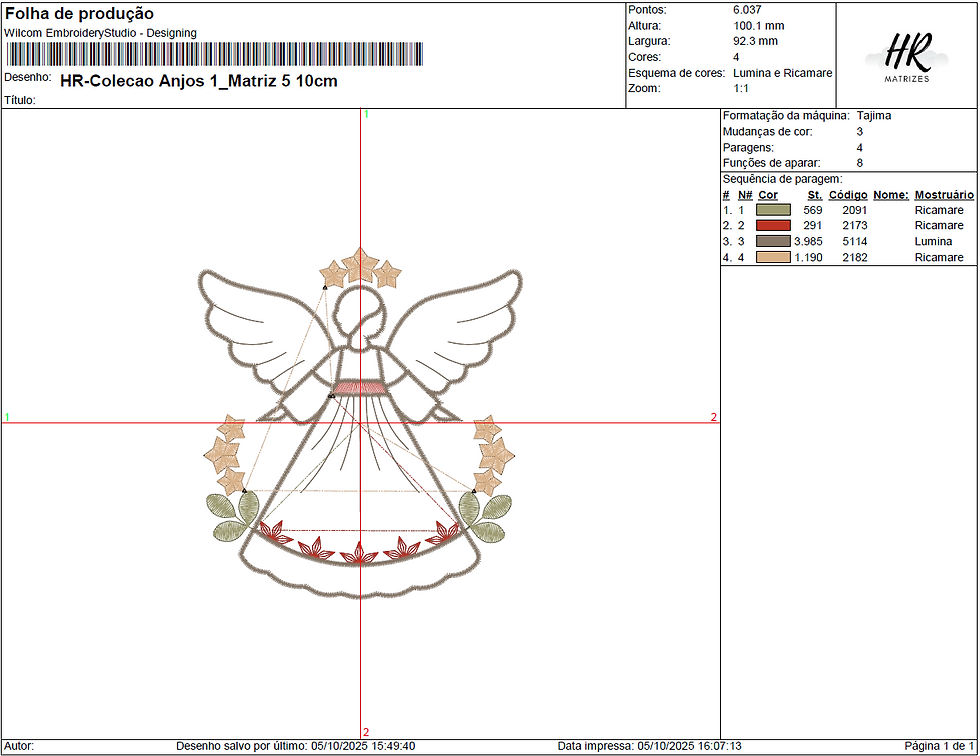Click the 'Nome:' column header
This screenshot has height=756, width=980.
891,195
